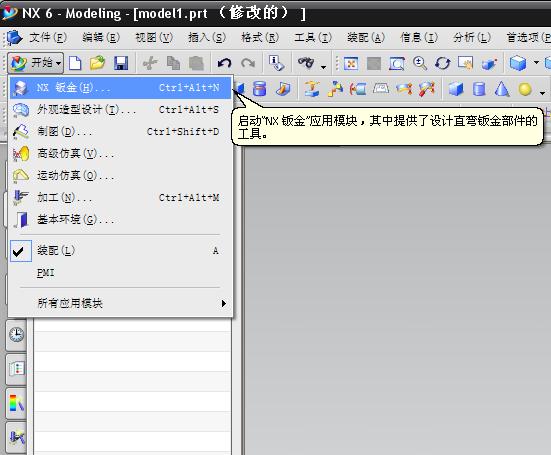Click the object information icon
Viewport: 551px width, 455px height.
pyautogui.click(x=276, y=63)
